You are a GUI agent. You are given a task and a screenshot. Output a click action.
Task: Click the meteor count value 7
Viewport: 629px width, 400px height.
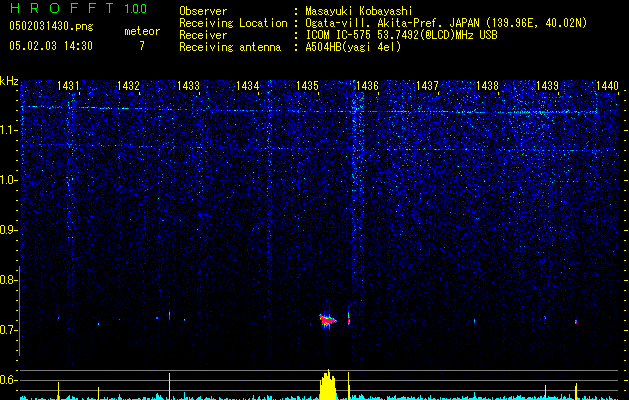tap(142, 46)
